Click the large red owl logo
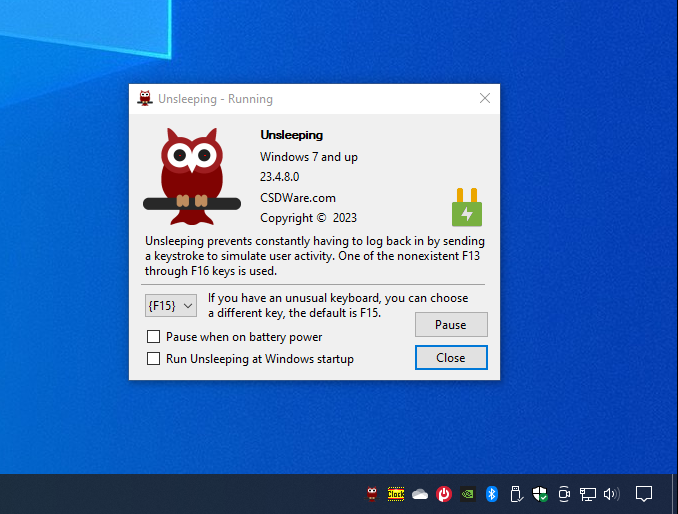 coord(192,176)
